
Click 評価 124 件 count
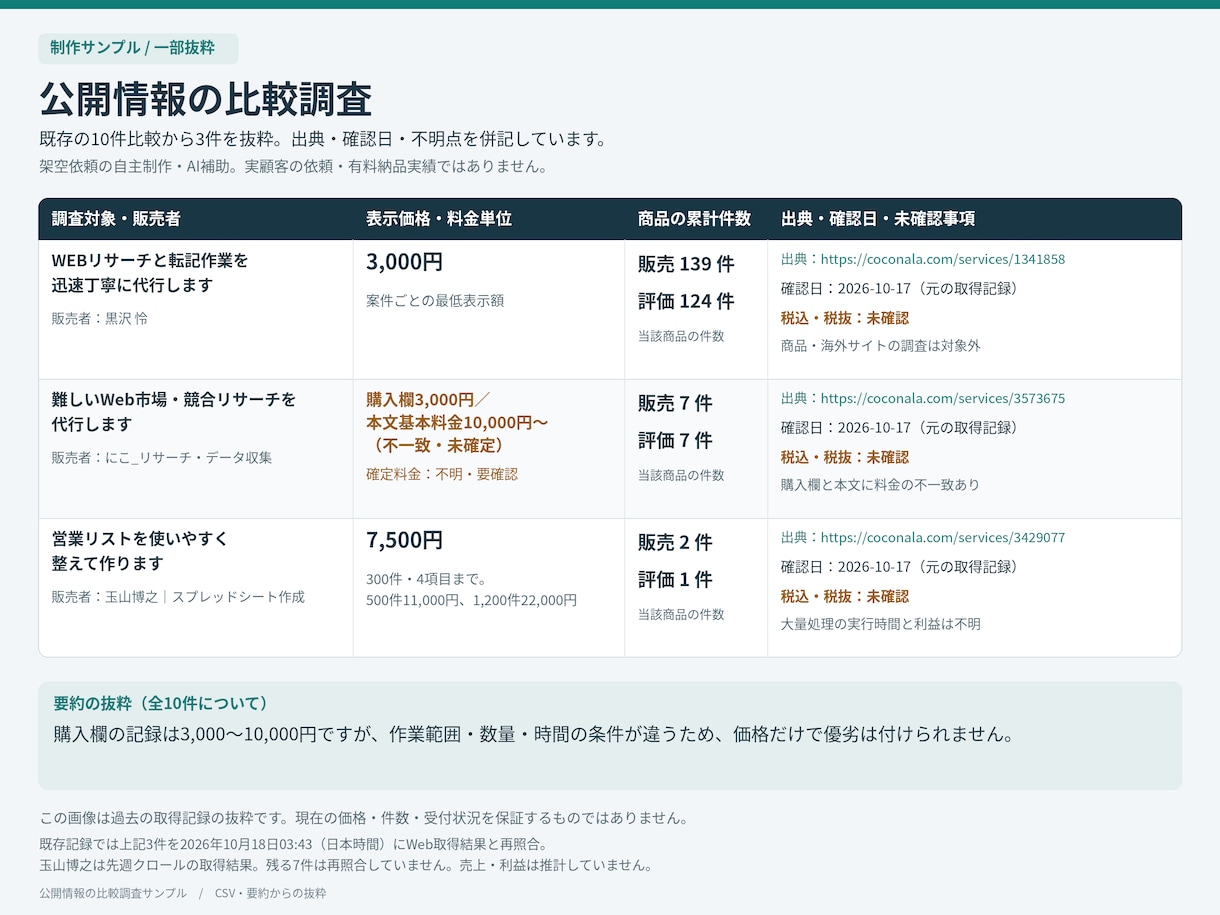pos(686,301)
